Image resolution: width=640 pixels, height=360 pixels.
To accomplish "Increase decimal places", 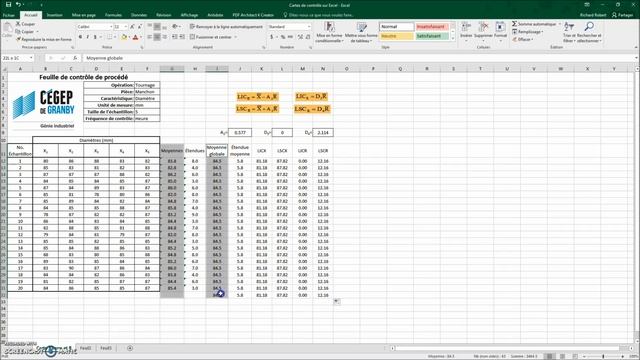I will [x=300, y=37].
